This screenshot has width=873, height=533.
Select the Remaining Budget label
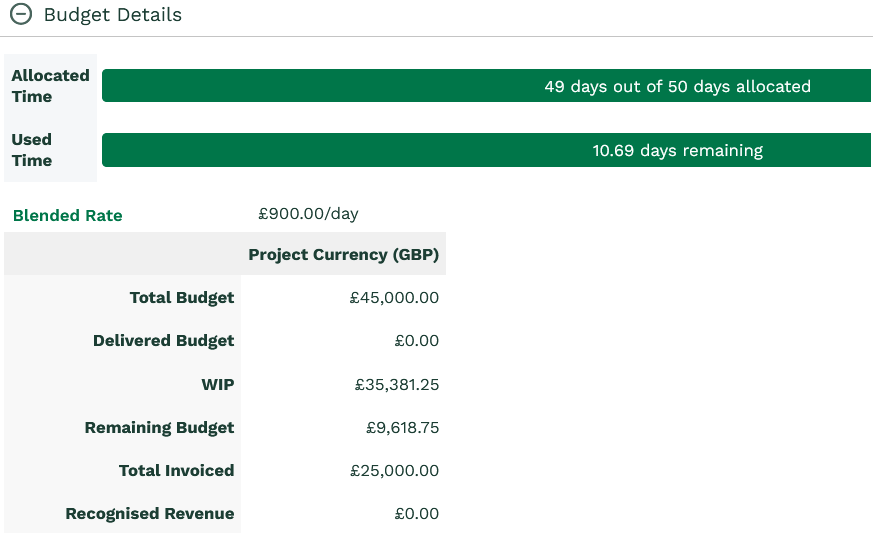[159, 428]
